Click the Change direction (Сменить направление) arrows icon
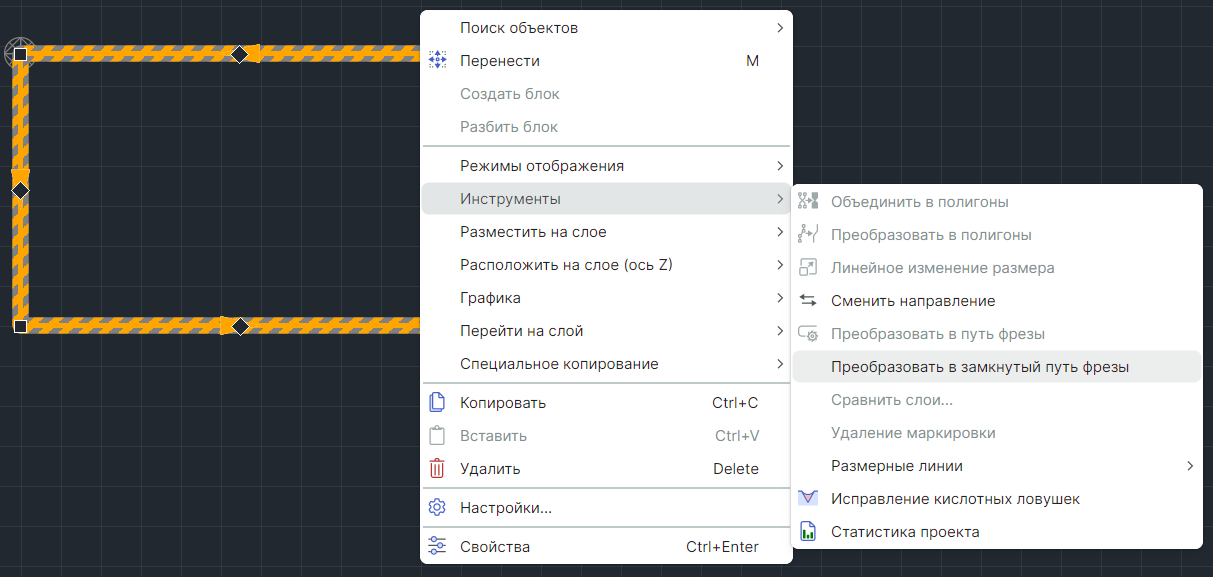1213x577 pixels. point(808,301)
